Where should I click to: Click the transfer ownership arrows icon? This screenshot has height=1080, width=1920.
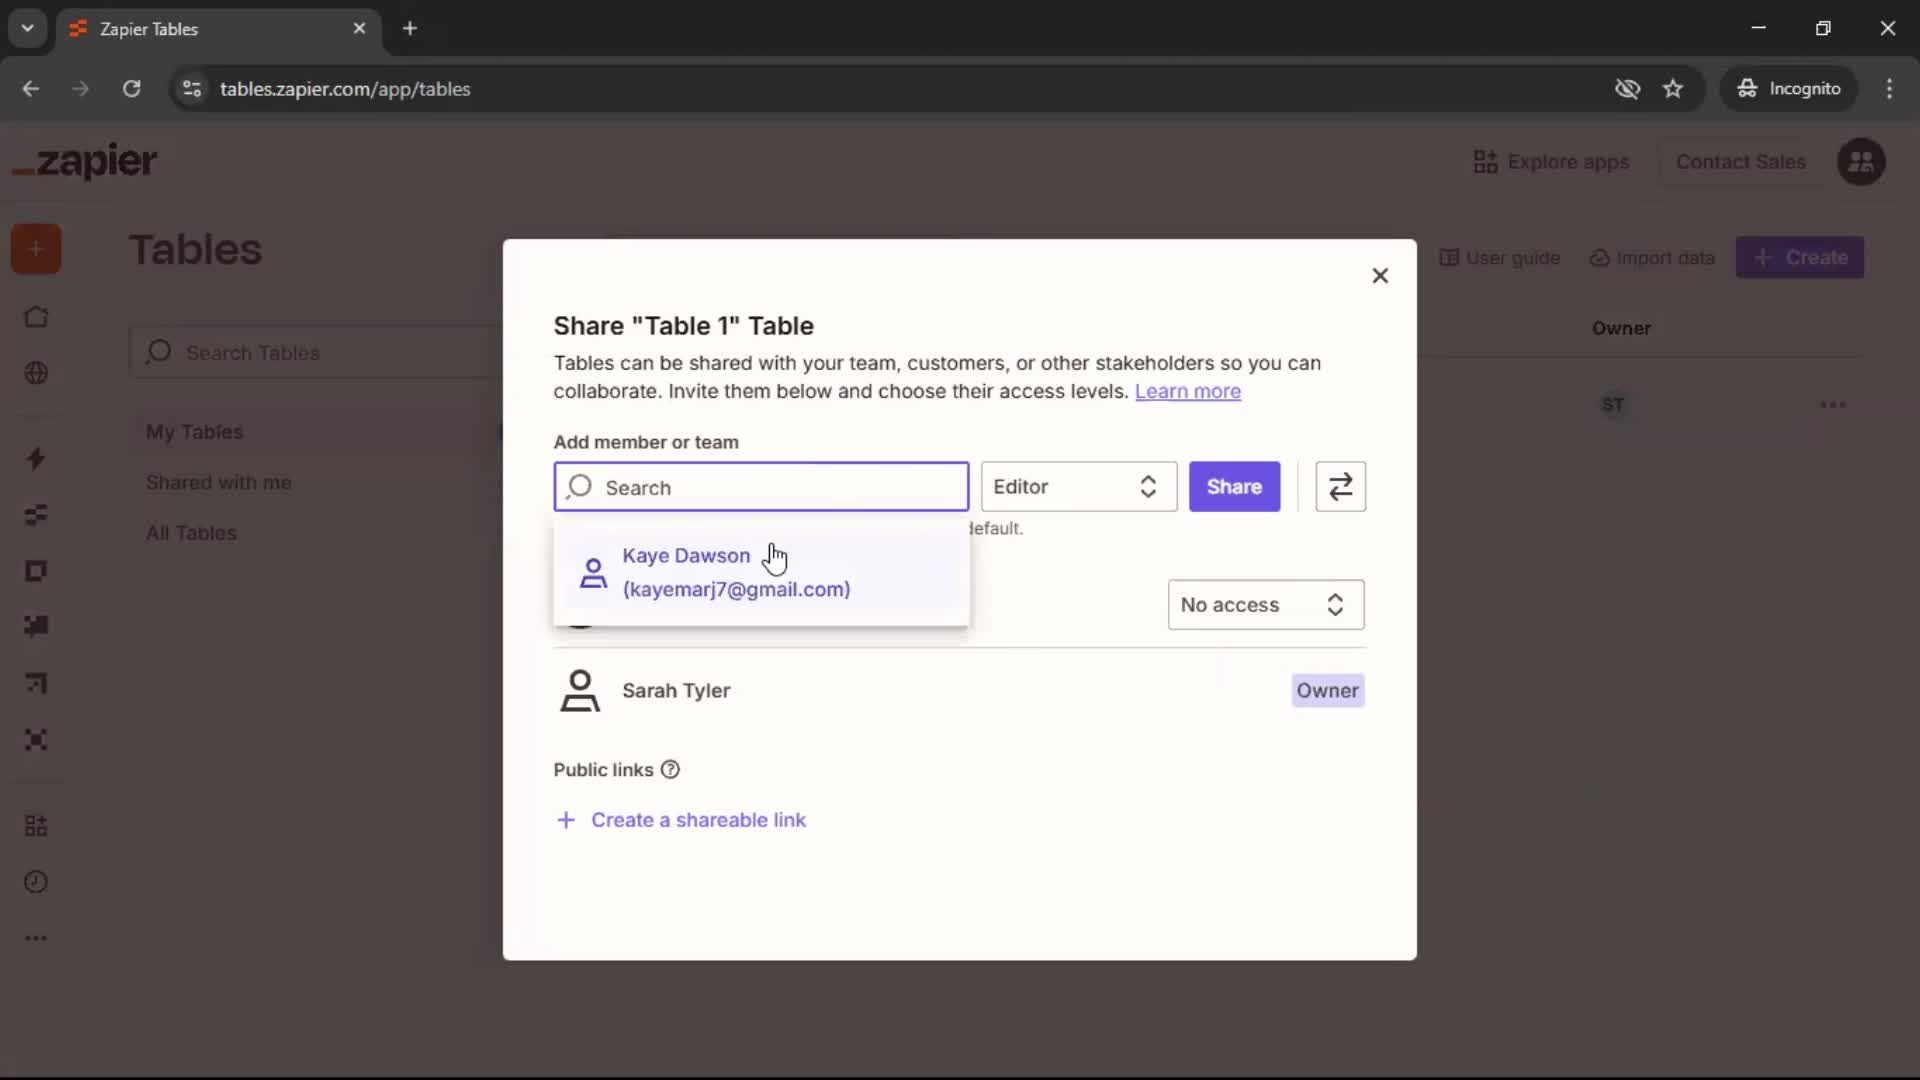1340,487
